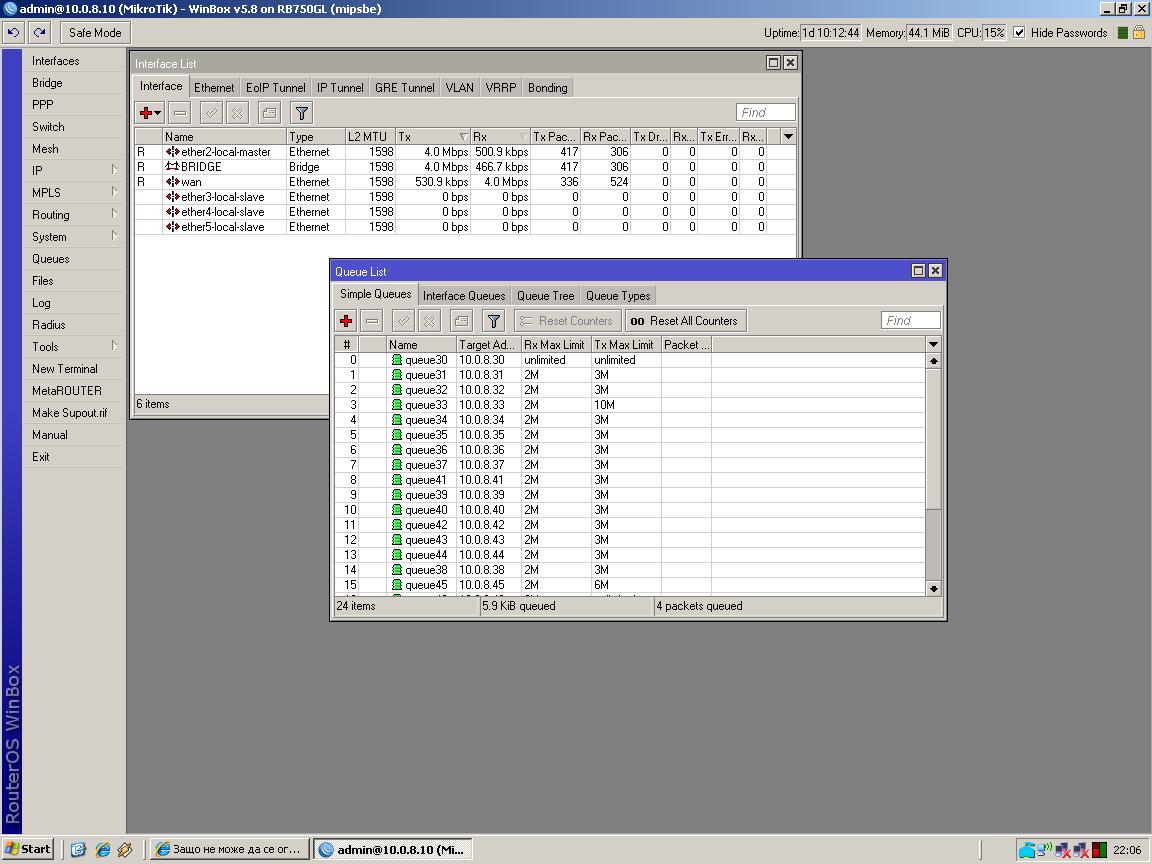Switch to the Queue Tree tab
The image size is (1152, 864).
(x=545, y=296)
